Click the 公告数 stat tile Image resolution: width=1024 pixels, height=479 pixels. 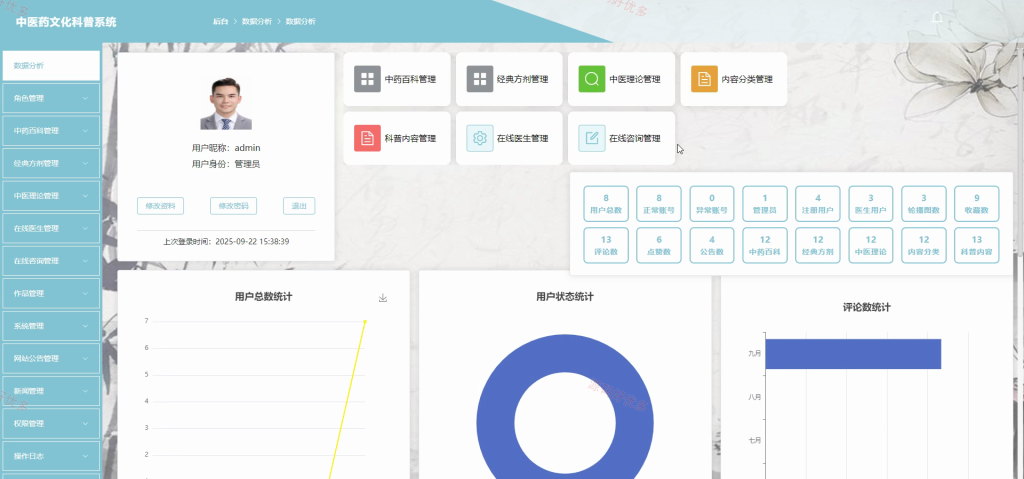[x=712, y=245]
